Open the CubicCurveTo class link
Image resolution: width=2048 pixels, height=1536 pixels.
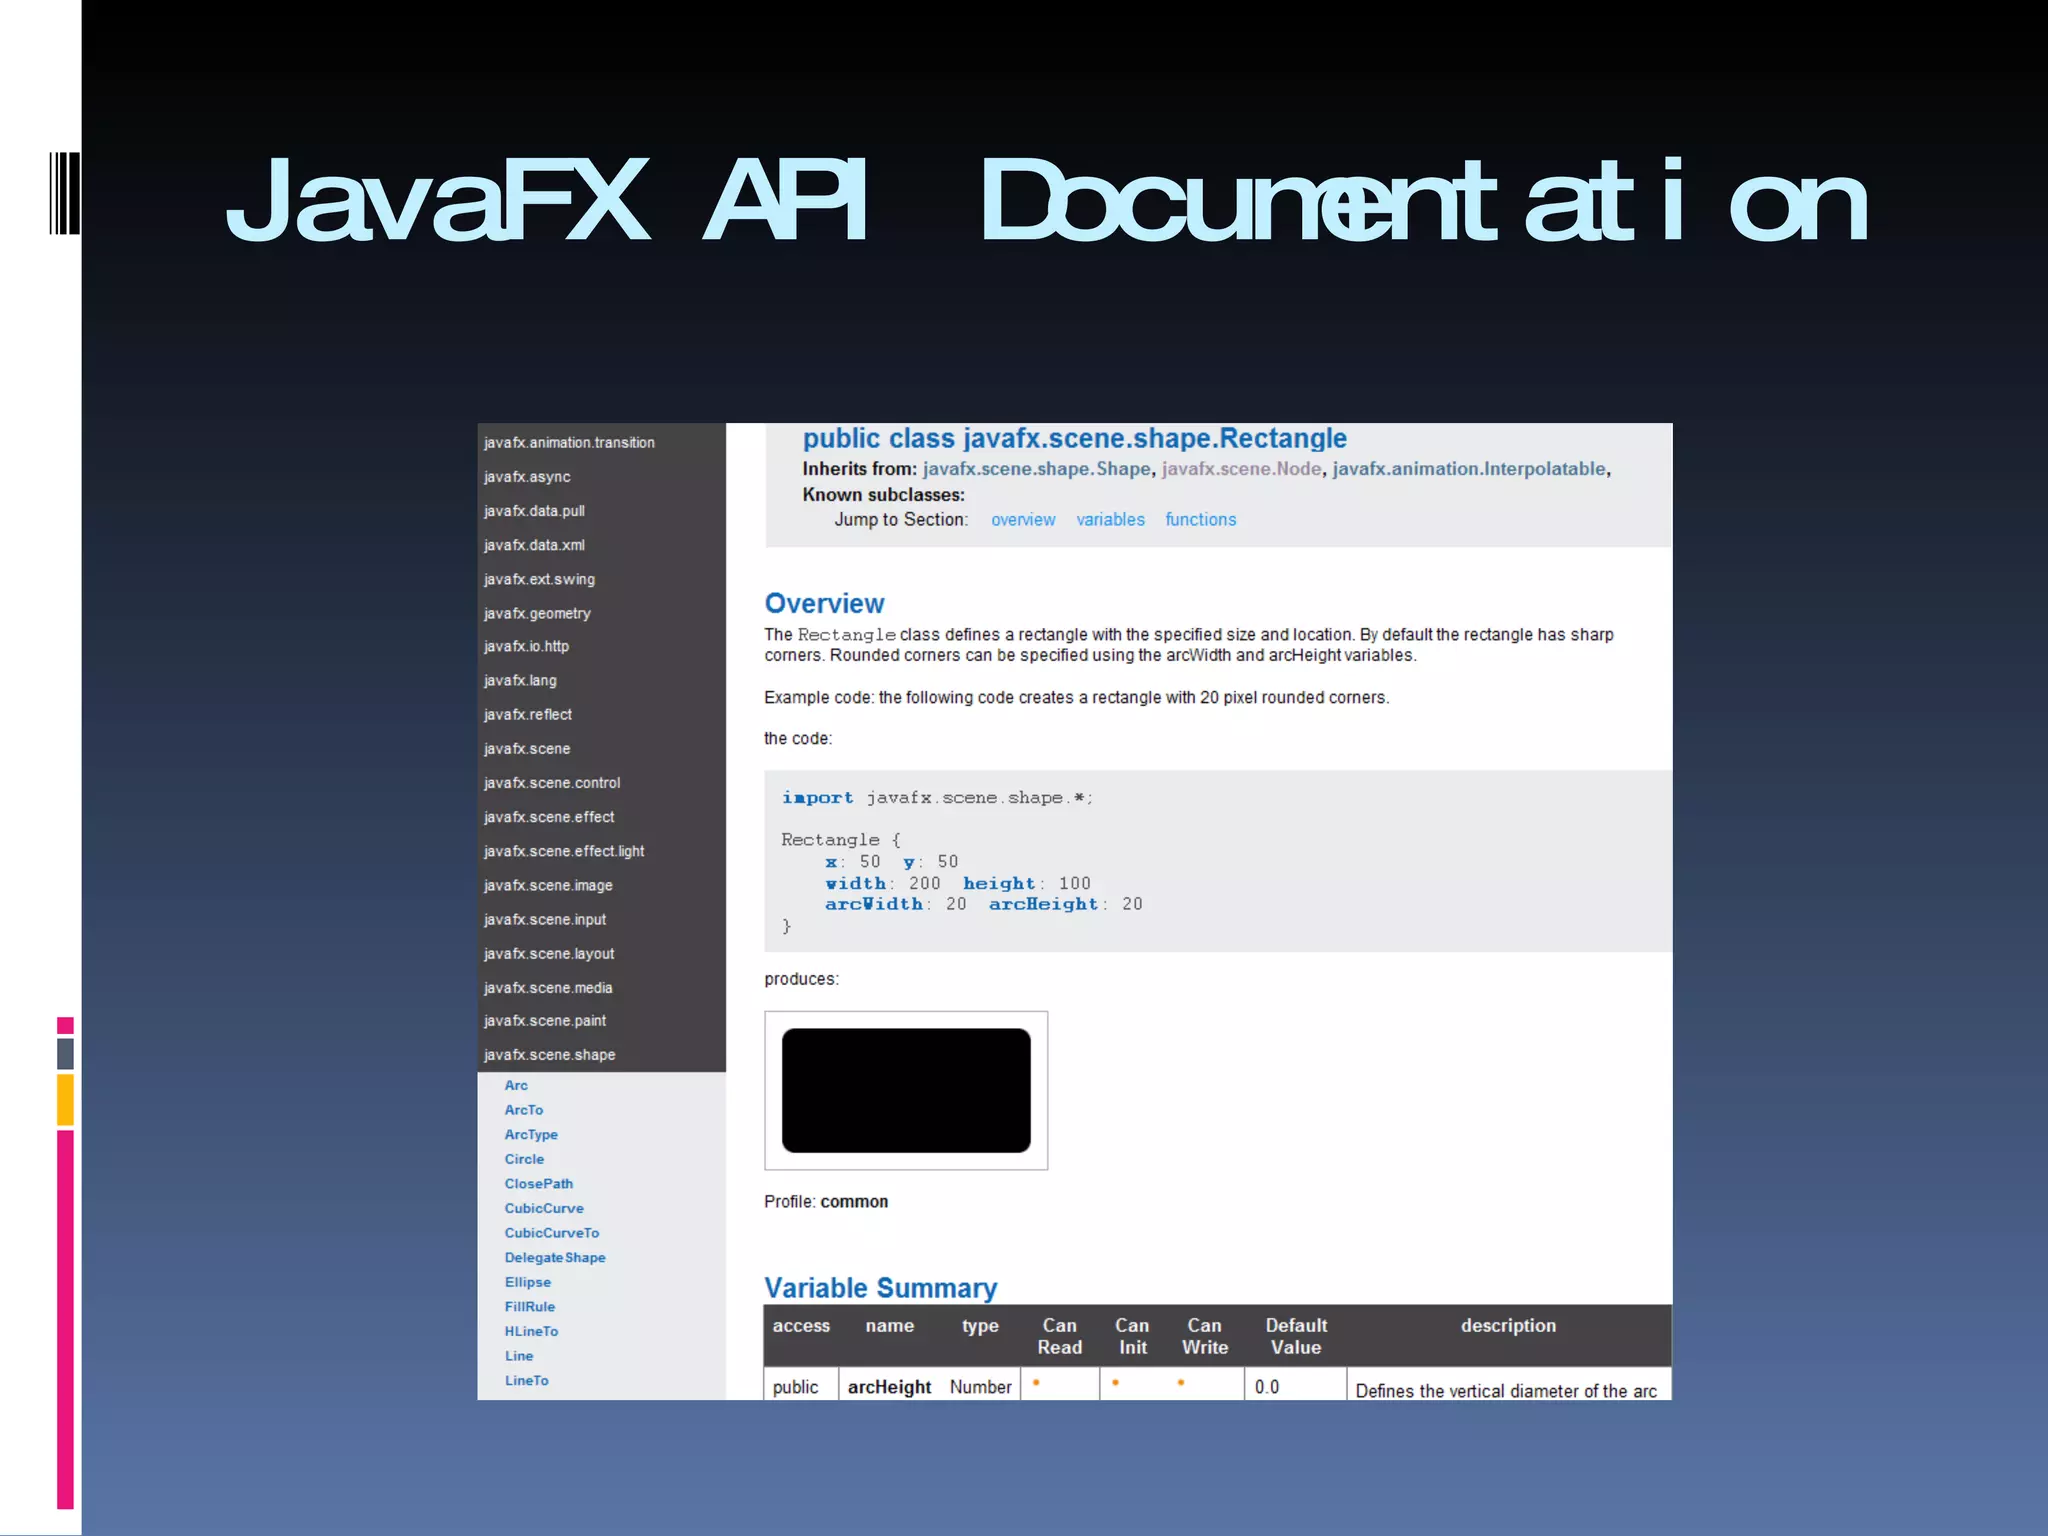[x=552, y=1233]
